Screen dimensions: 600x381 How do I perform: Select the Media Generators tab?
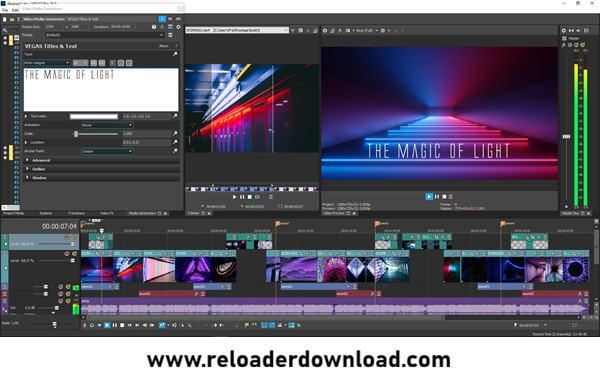[142, 213]
